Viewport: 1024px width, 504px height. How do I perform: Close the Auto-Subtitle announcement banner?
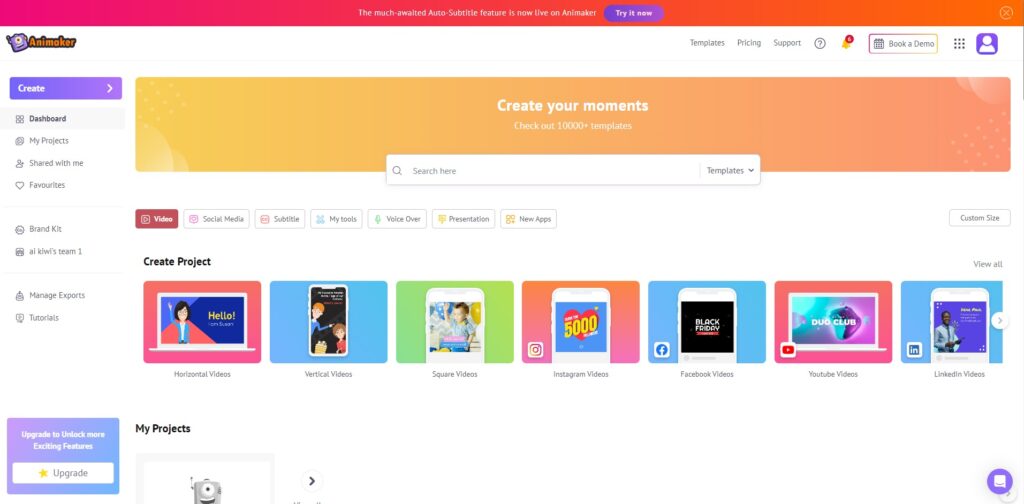coord(1006,12)
